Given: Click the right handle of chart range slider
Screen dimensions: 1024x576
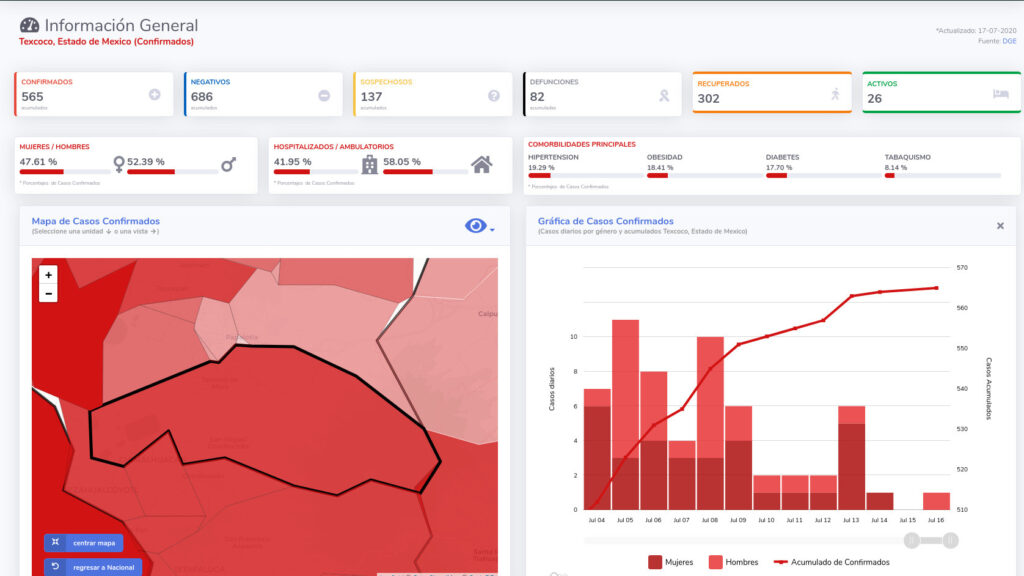Looking at the screenshot, I should [950, 541].
